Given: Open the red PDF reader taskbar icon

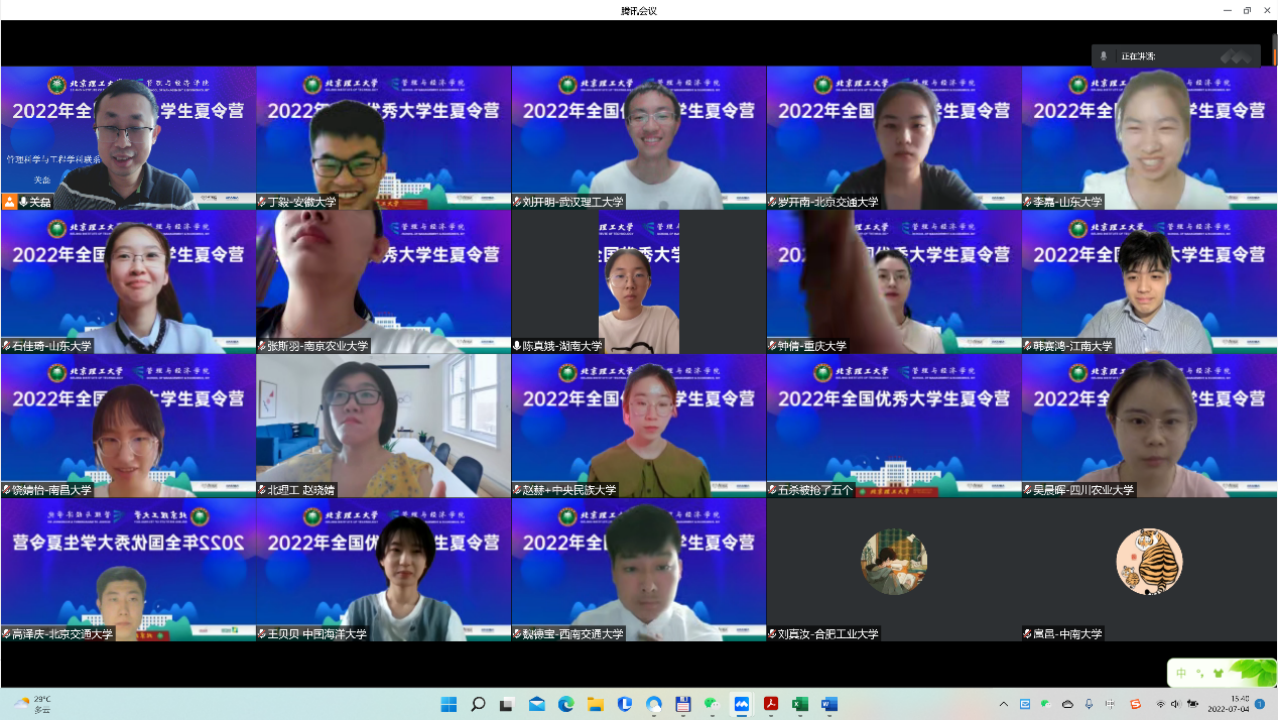Looking at the screenshot, I should (x=771, y=704).
